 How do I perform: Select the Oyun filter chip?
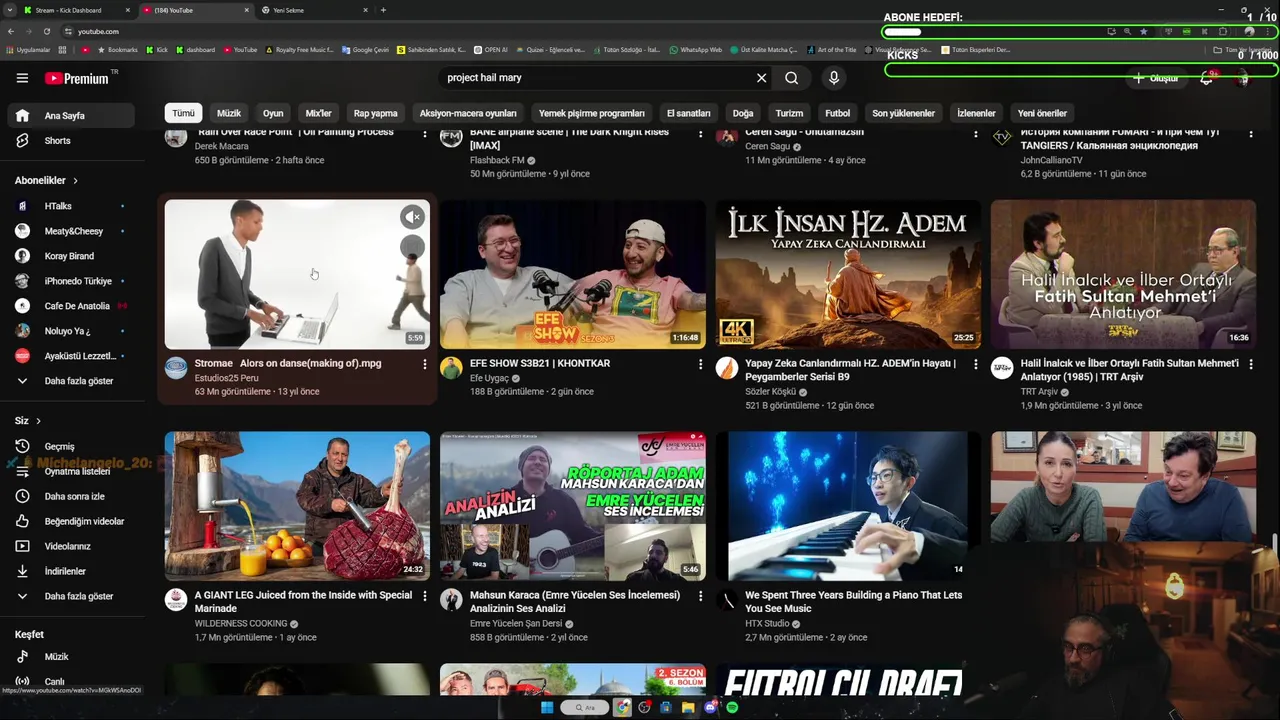(273, 114)
